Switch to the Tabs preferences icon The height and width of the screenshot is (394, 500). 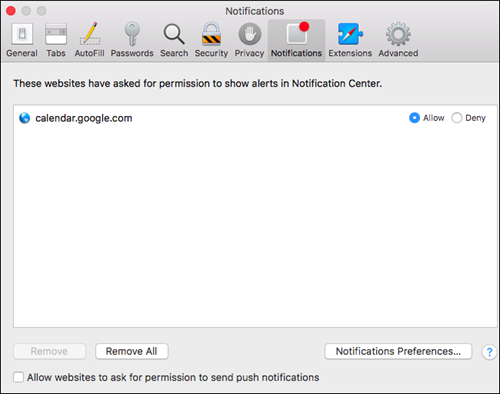(56, 40)
